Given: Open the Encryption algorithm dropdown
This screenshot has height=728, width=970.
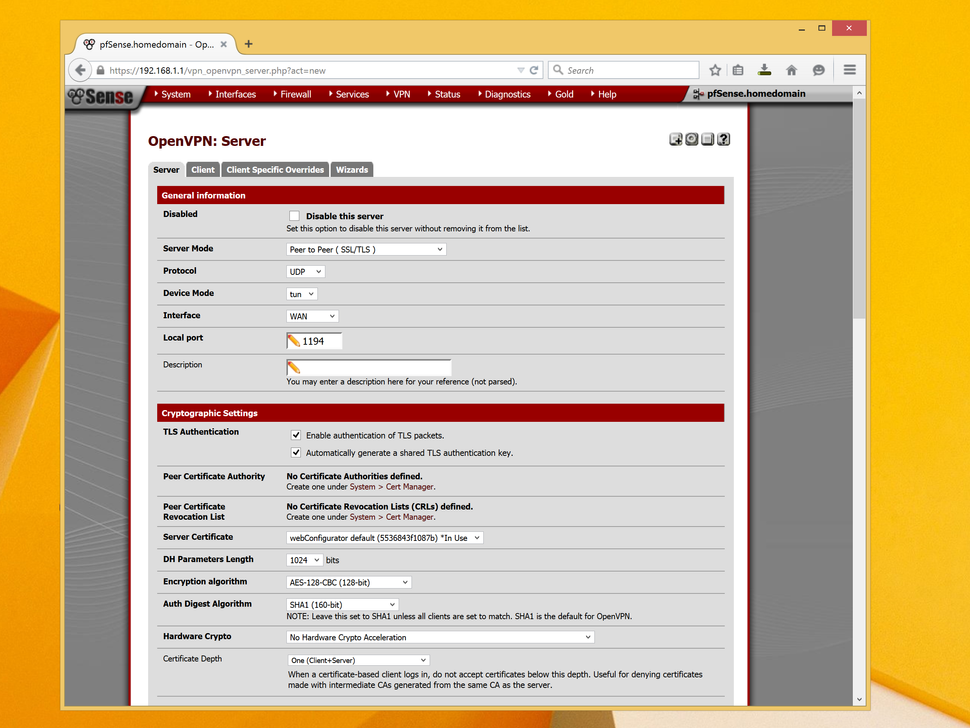Looking at the screenshot, I should point(349,581).
